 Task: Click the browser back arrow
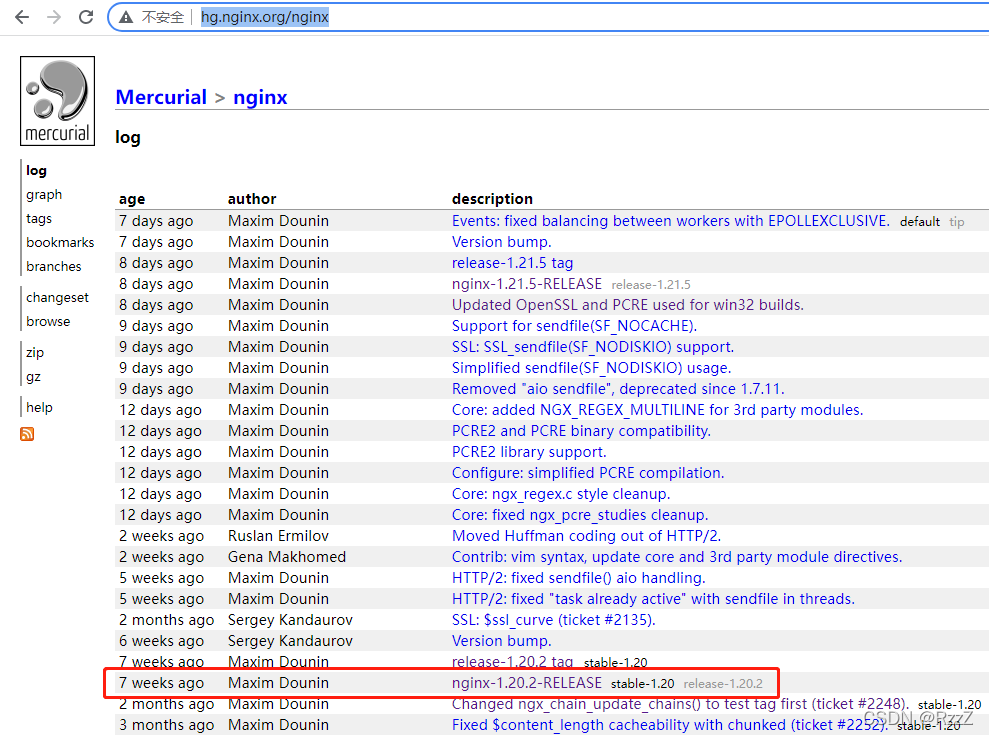[x=22, y=17]
